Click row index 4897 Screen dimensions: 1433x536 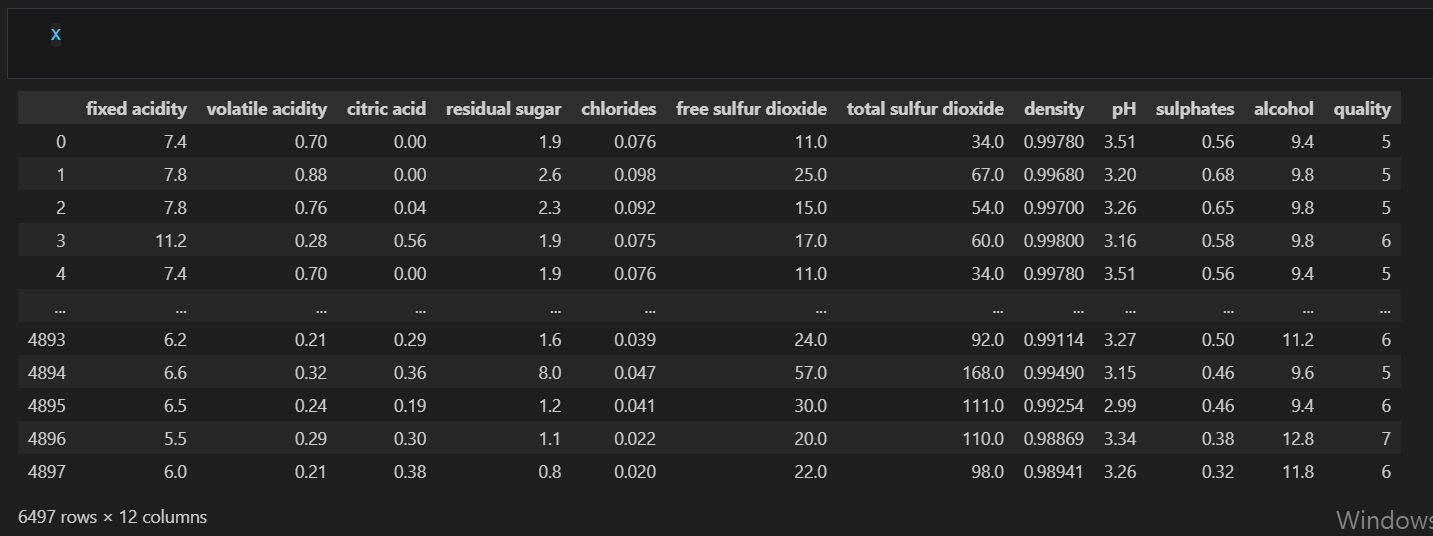pos(47,472)
